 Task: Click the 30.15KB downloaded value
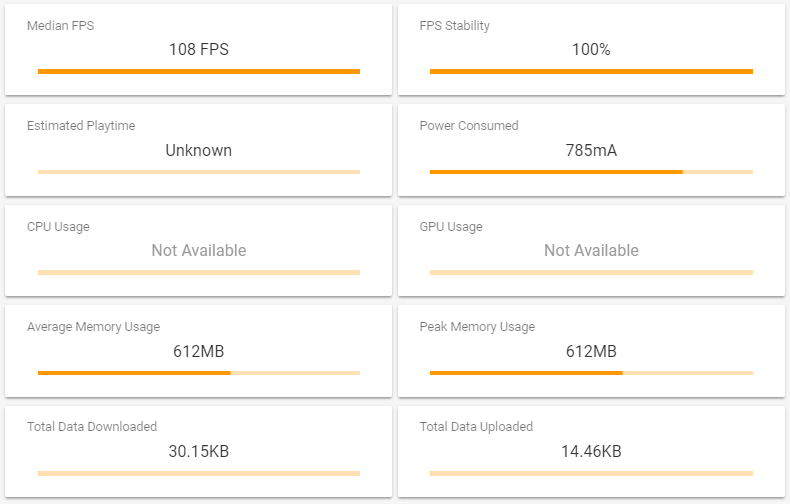click(199, 451)
